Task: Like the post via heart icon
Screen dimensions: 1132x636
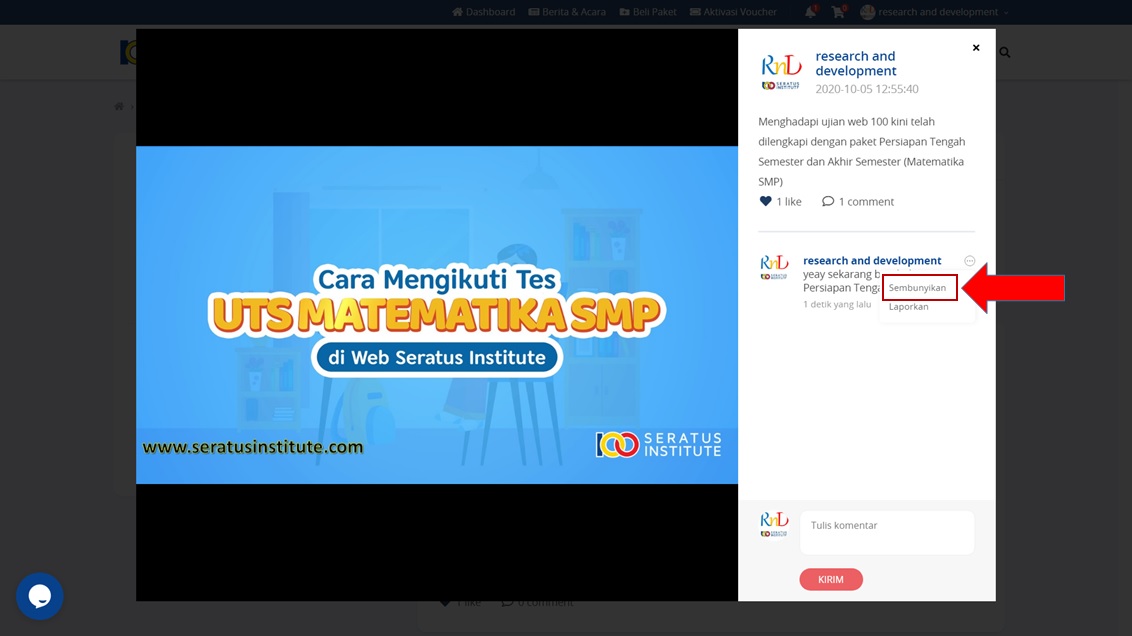Action: pyautogui.click(x=765, y=201)
